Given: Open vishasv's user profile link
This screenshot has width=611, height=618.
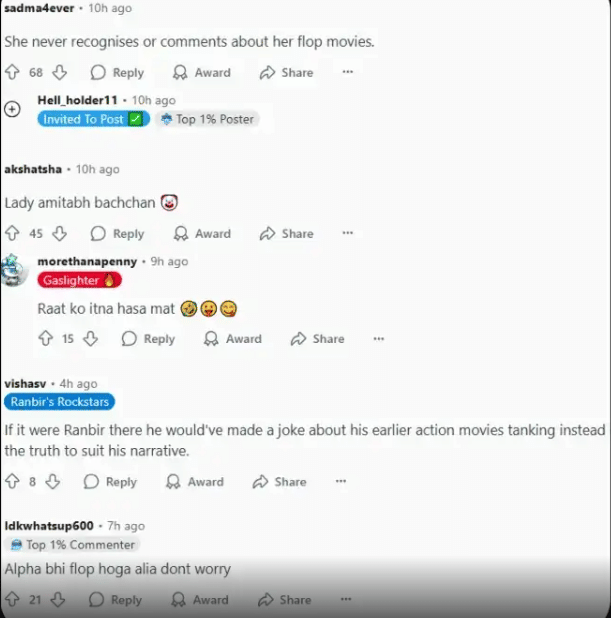Looking at the screenshot, I should [25, 383].
